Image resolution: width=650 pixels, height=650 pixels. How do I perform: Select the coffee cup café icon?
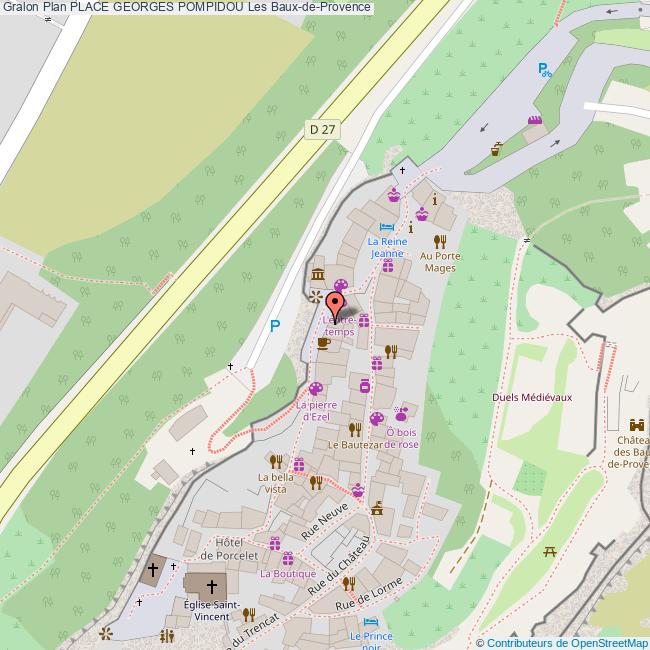pos(323,343)
